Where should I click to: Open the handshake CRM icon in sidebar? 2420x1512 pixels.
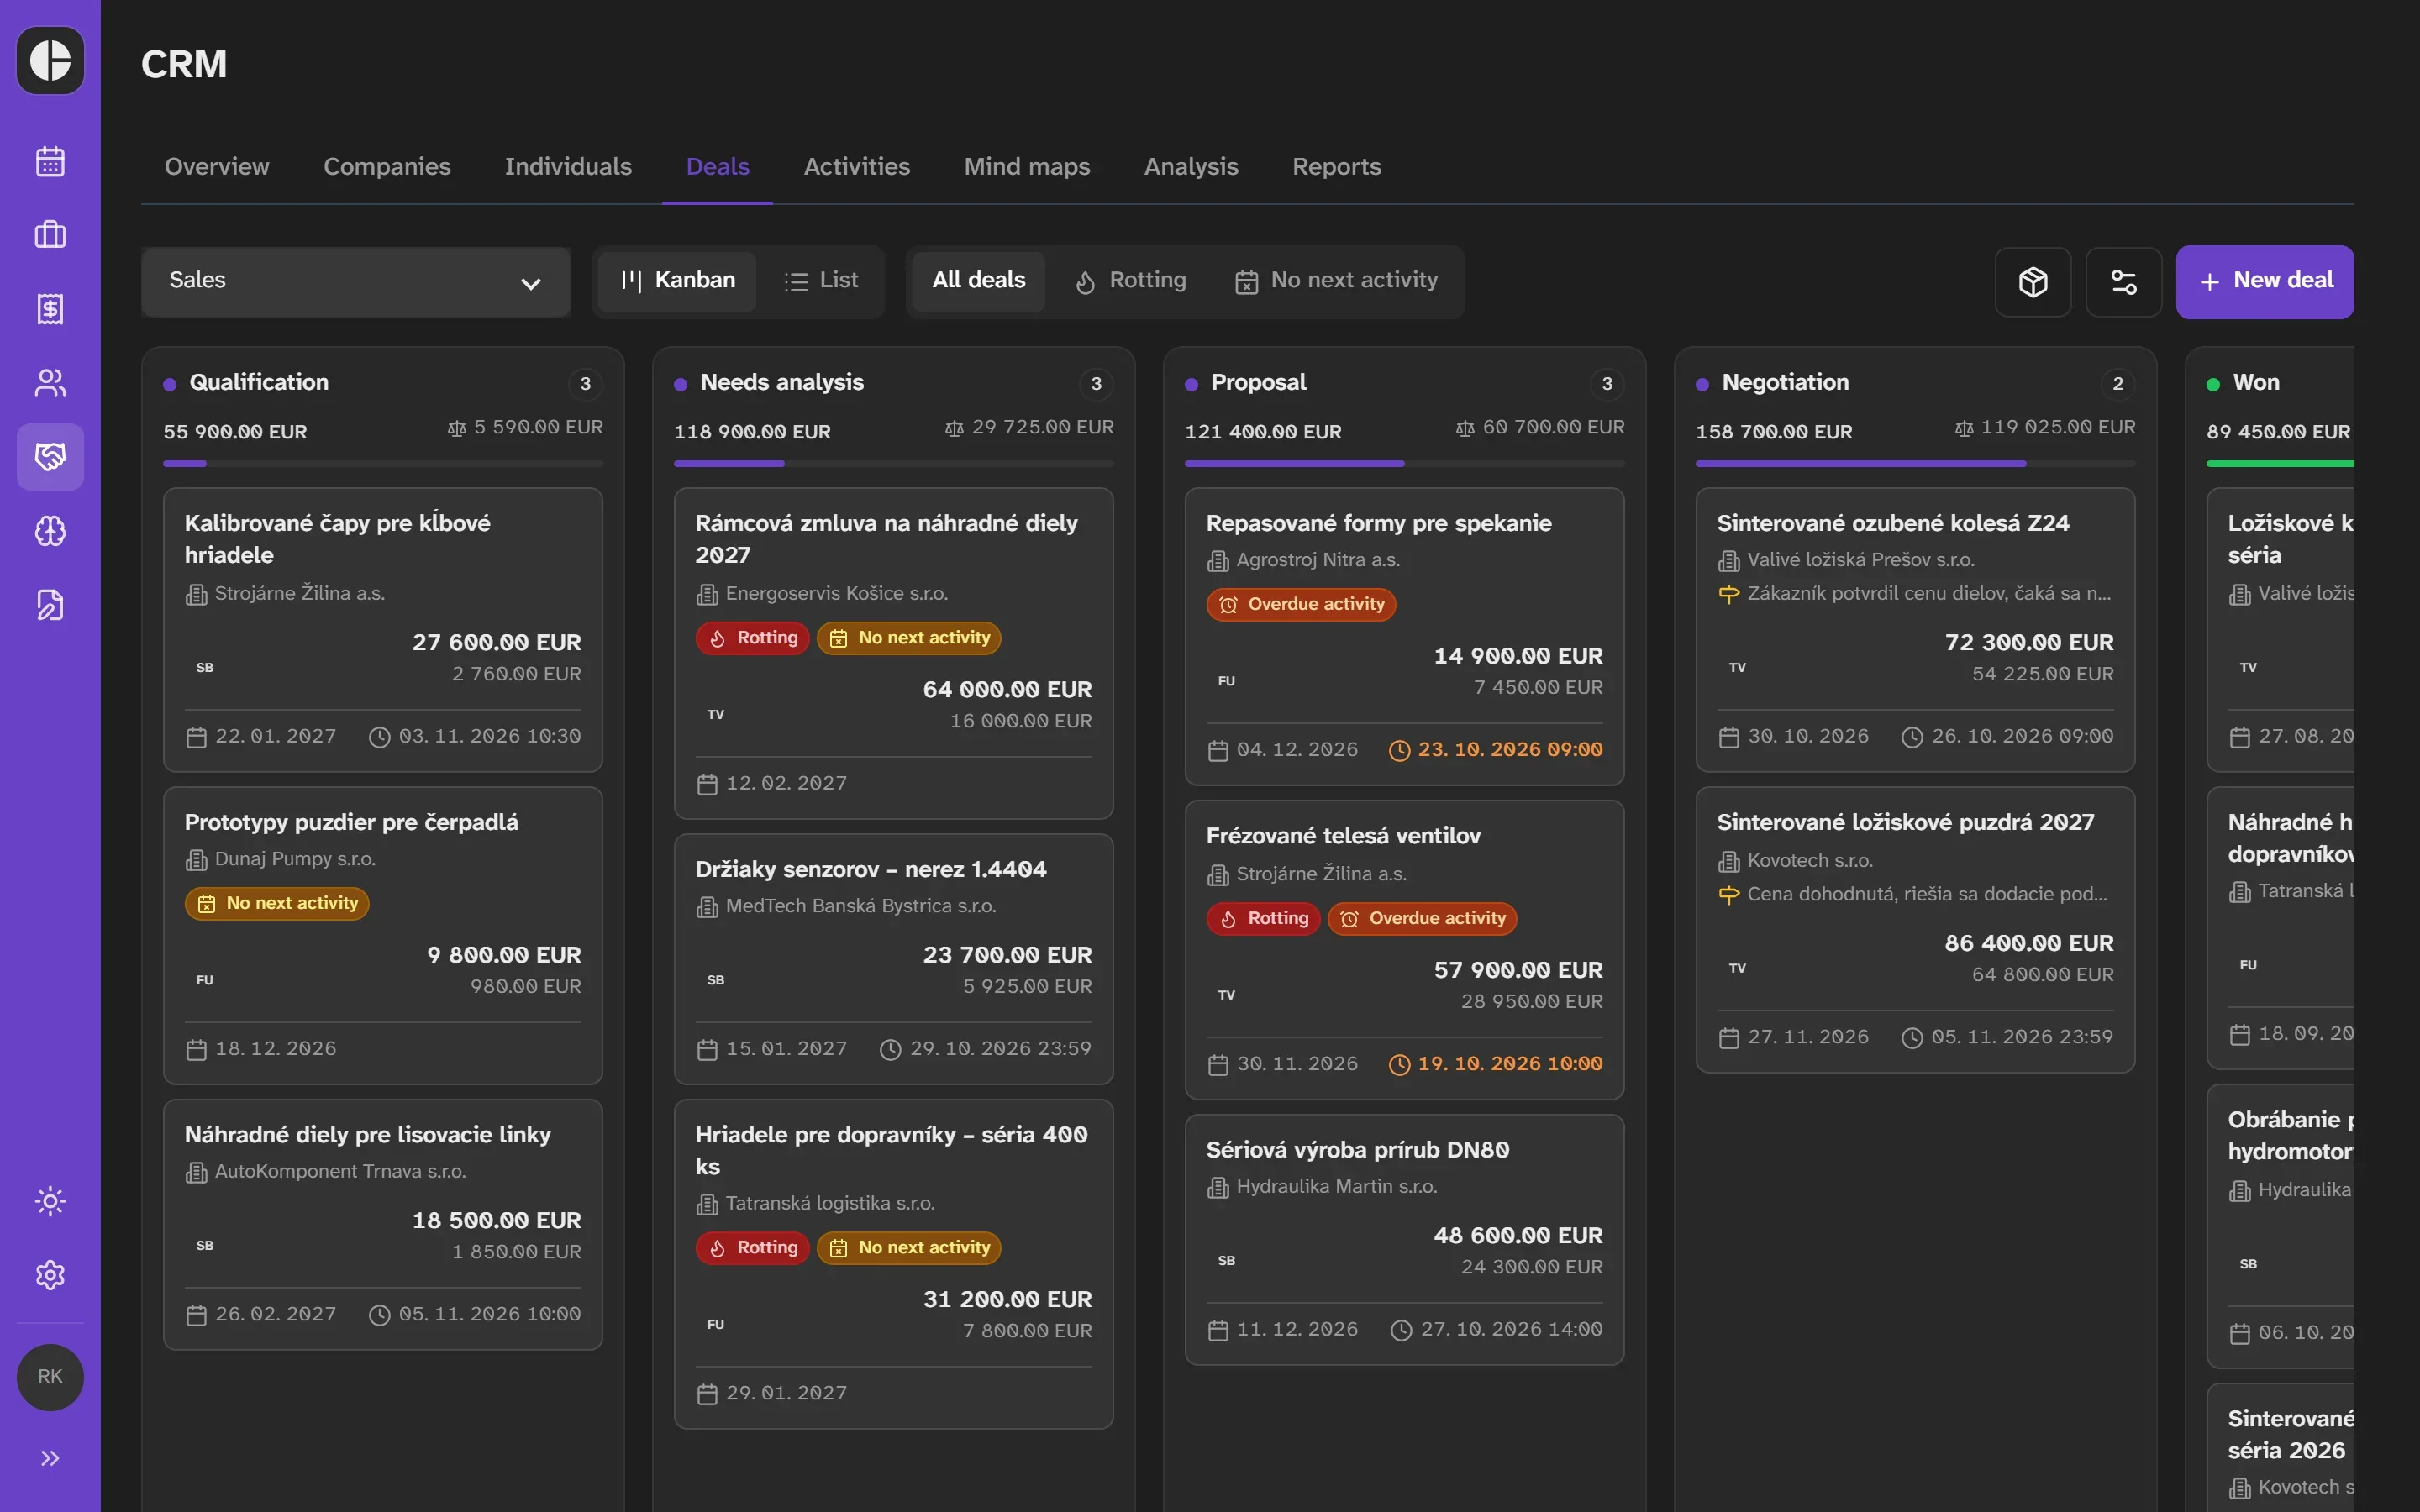50,457
